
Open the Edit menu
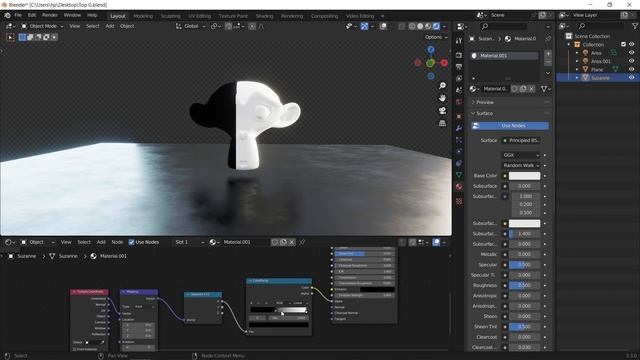click(x=32, y=15)
